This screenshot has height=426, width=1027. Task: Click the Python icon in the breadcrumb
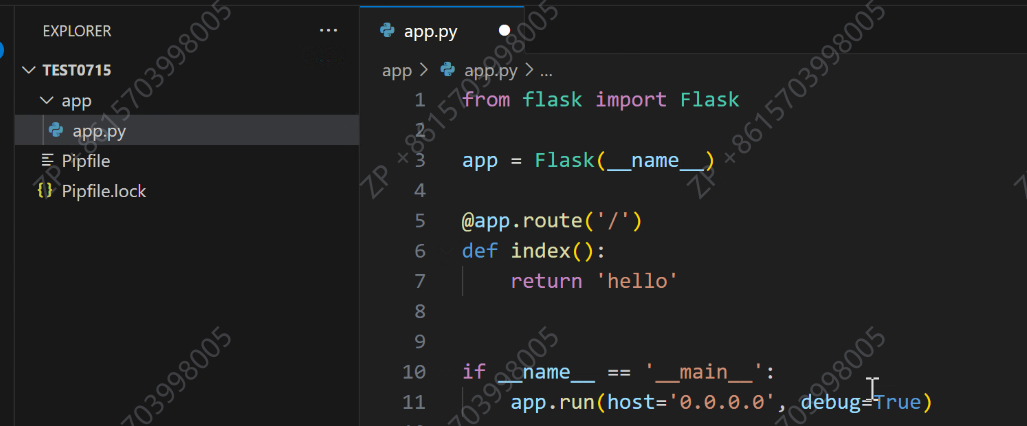[448, 69]
